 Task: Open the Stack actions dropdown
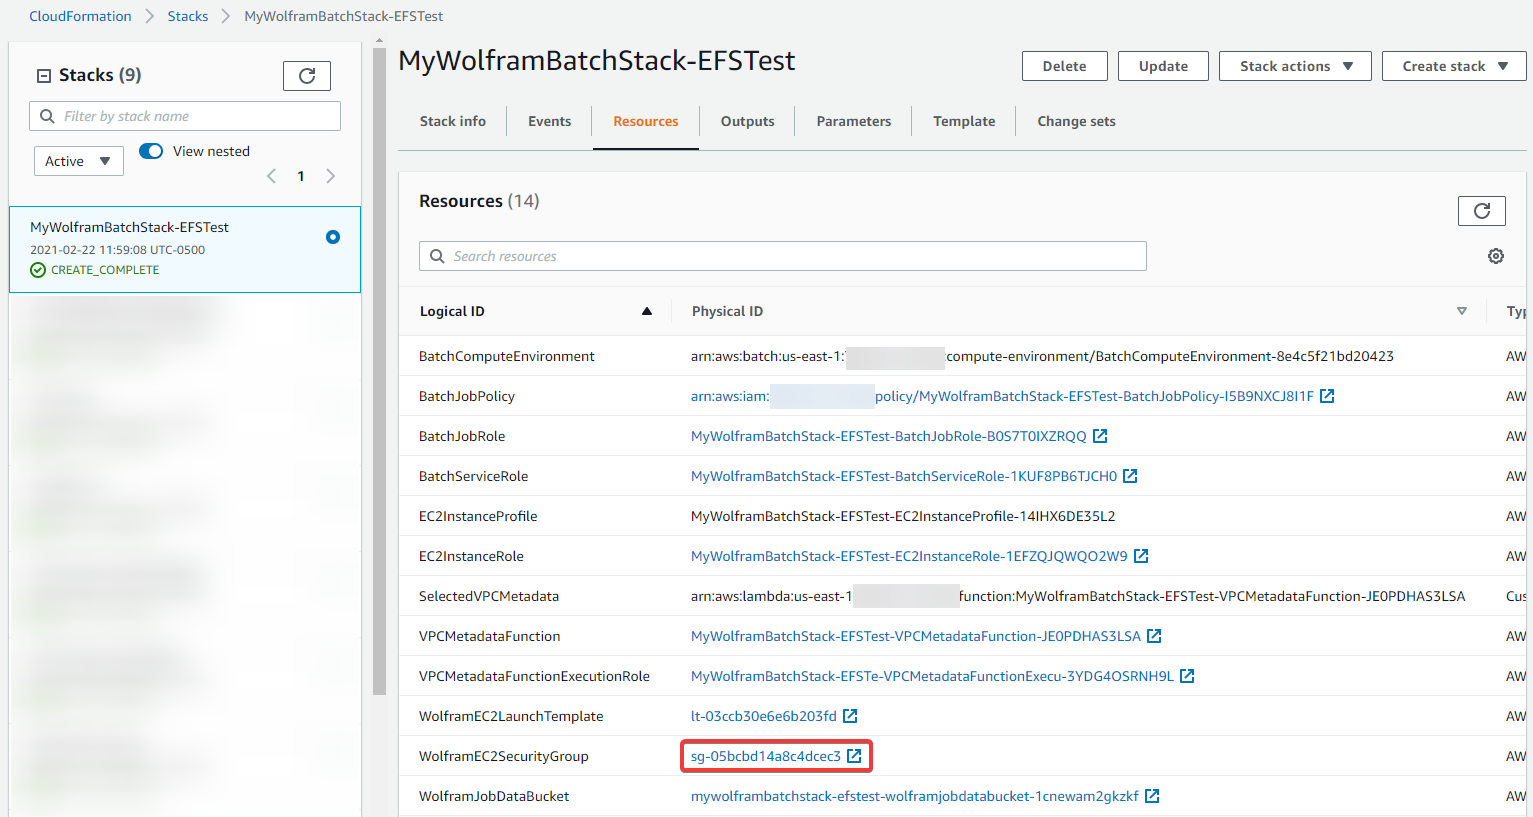point(1296,66)
